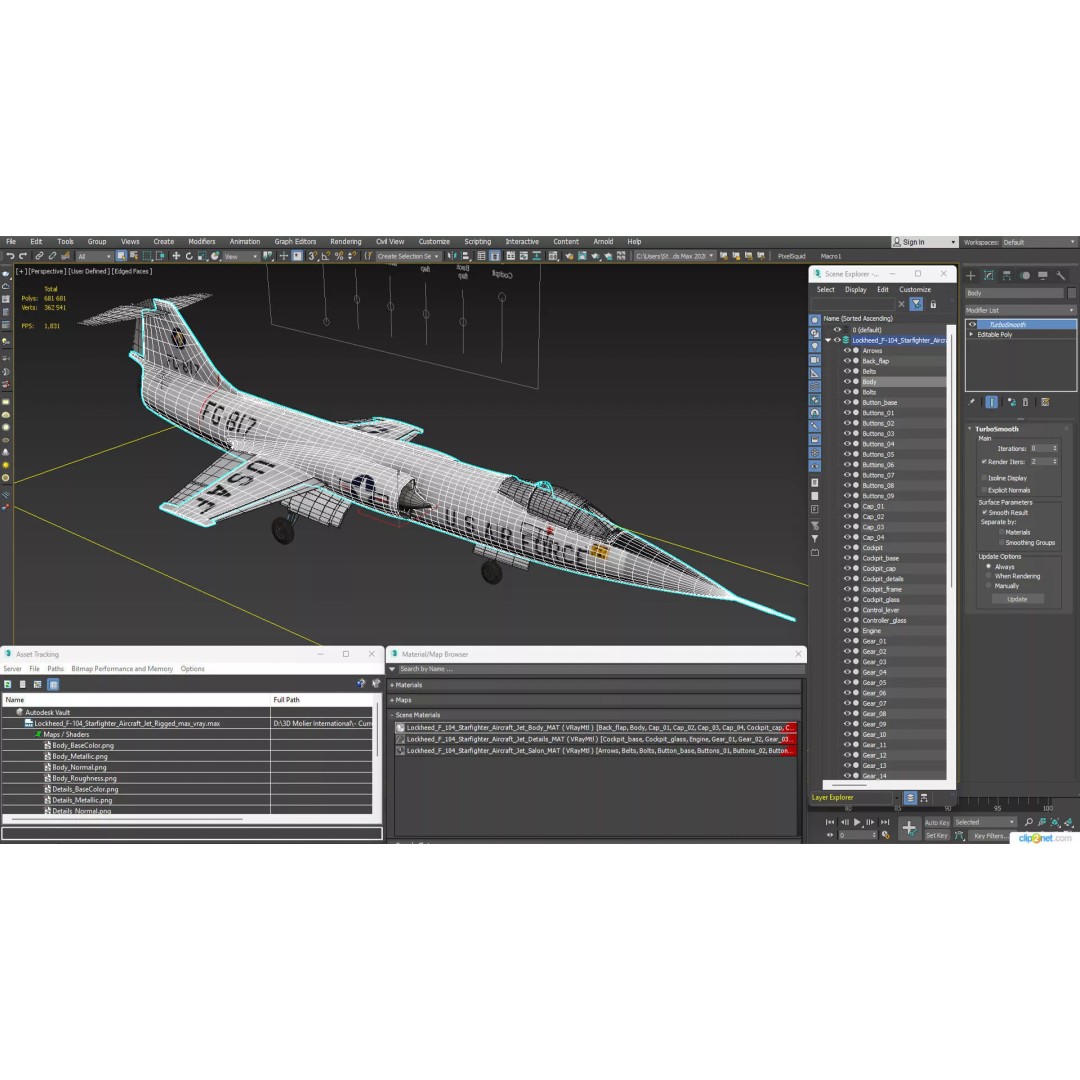Screen dimensions: 1080x1080
Task: Open the Scripting menu
Action: 477,242
